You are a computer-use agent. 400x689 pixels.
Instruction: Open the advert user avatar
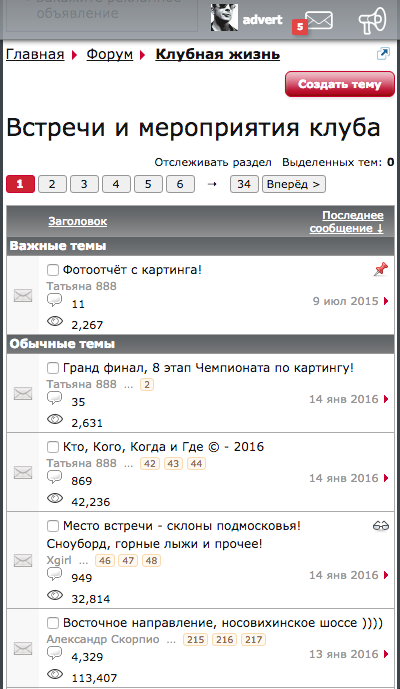[224, 18]
